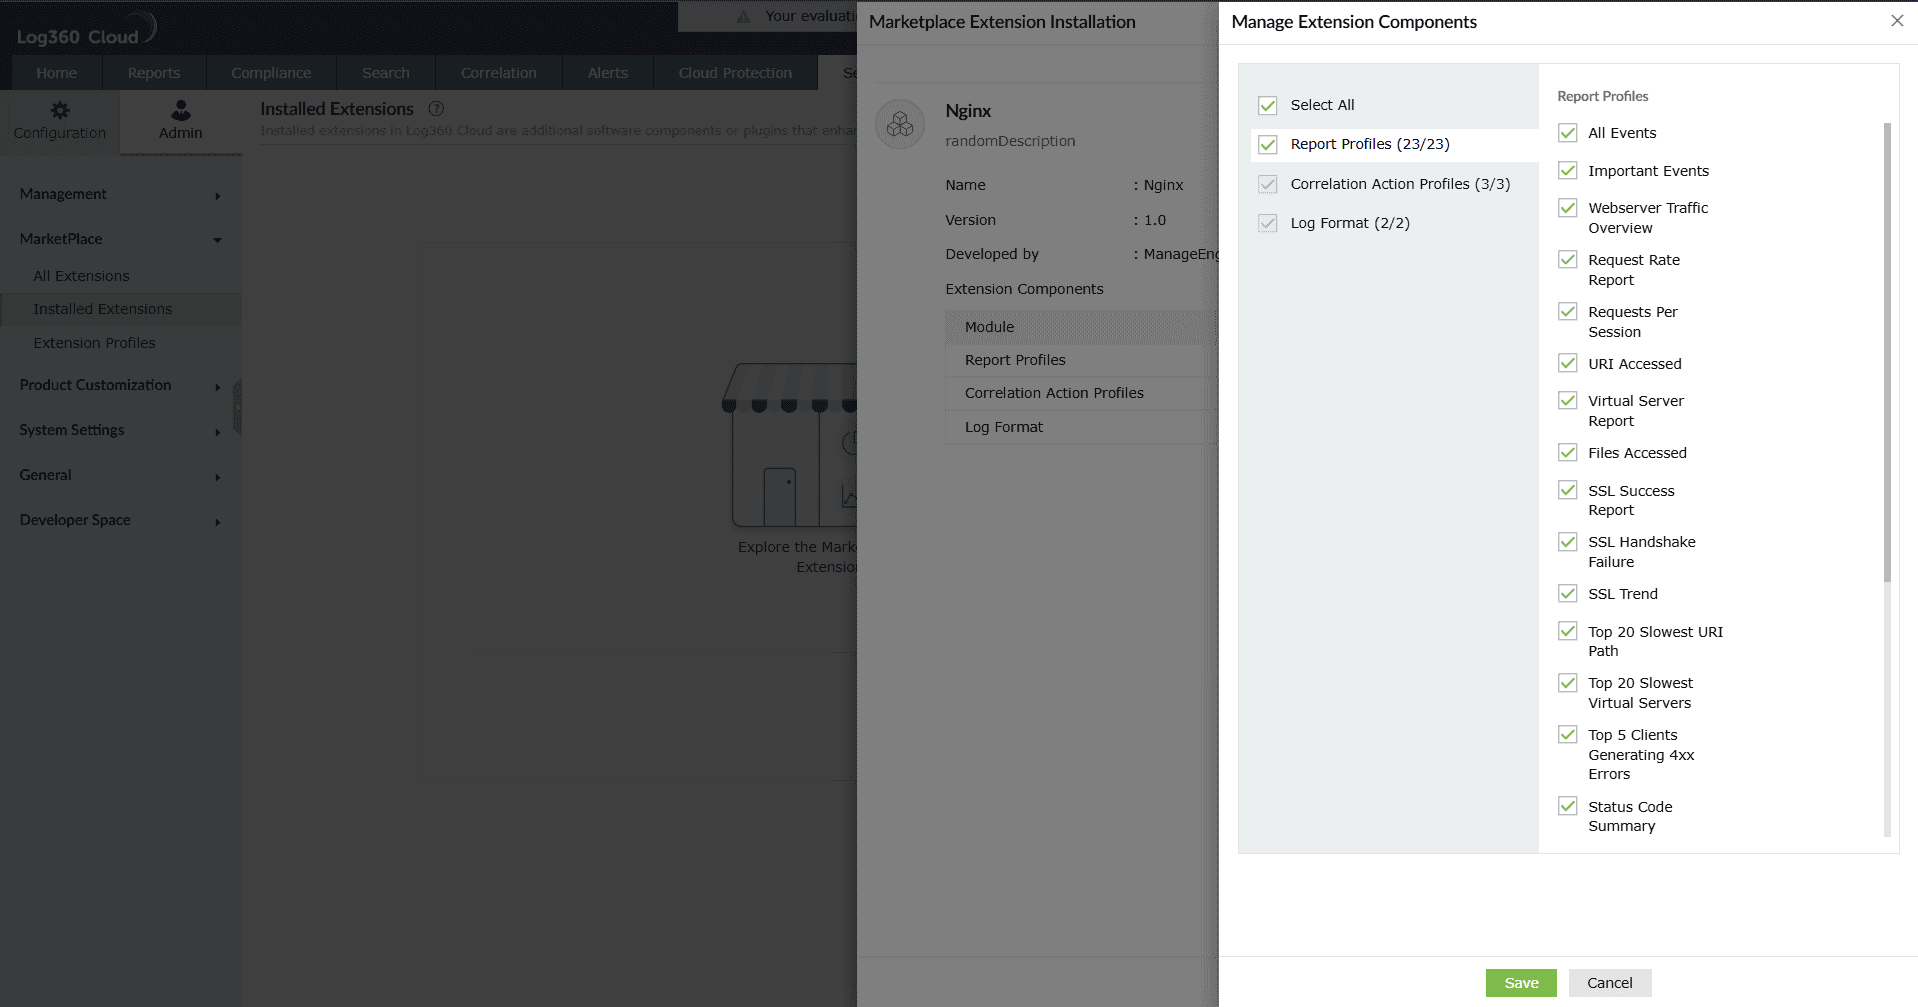Go to the Search tab
The height and width of the screenshot is (1007, 1918).
coord(386,73)
